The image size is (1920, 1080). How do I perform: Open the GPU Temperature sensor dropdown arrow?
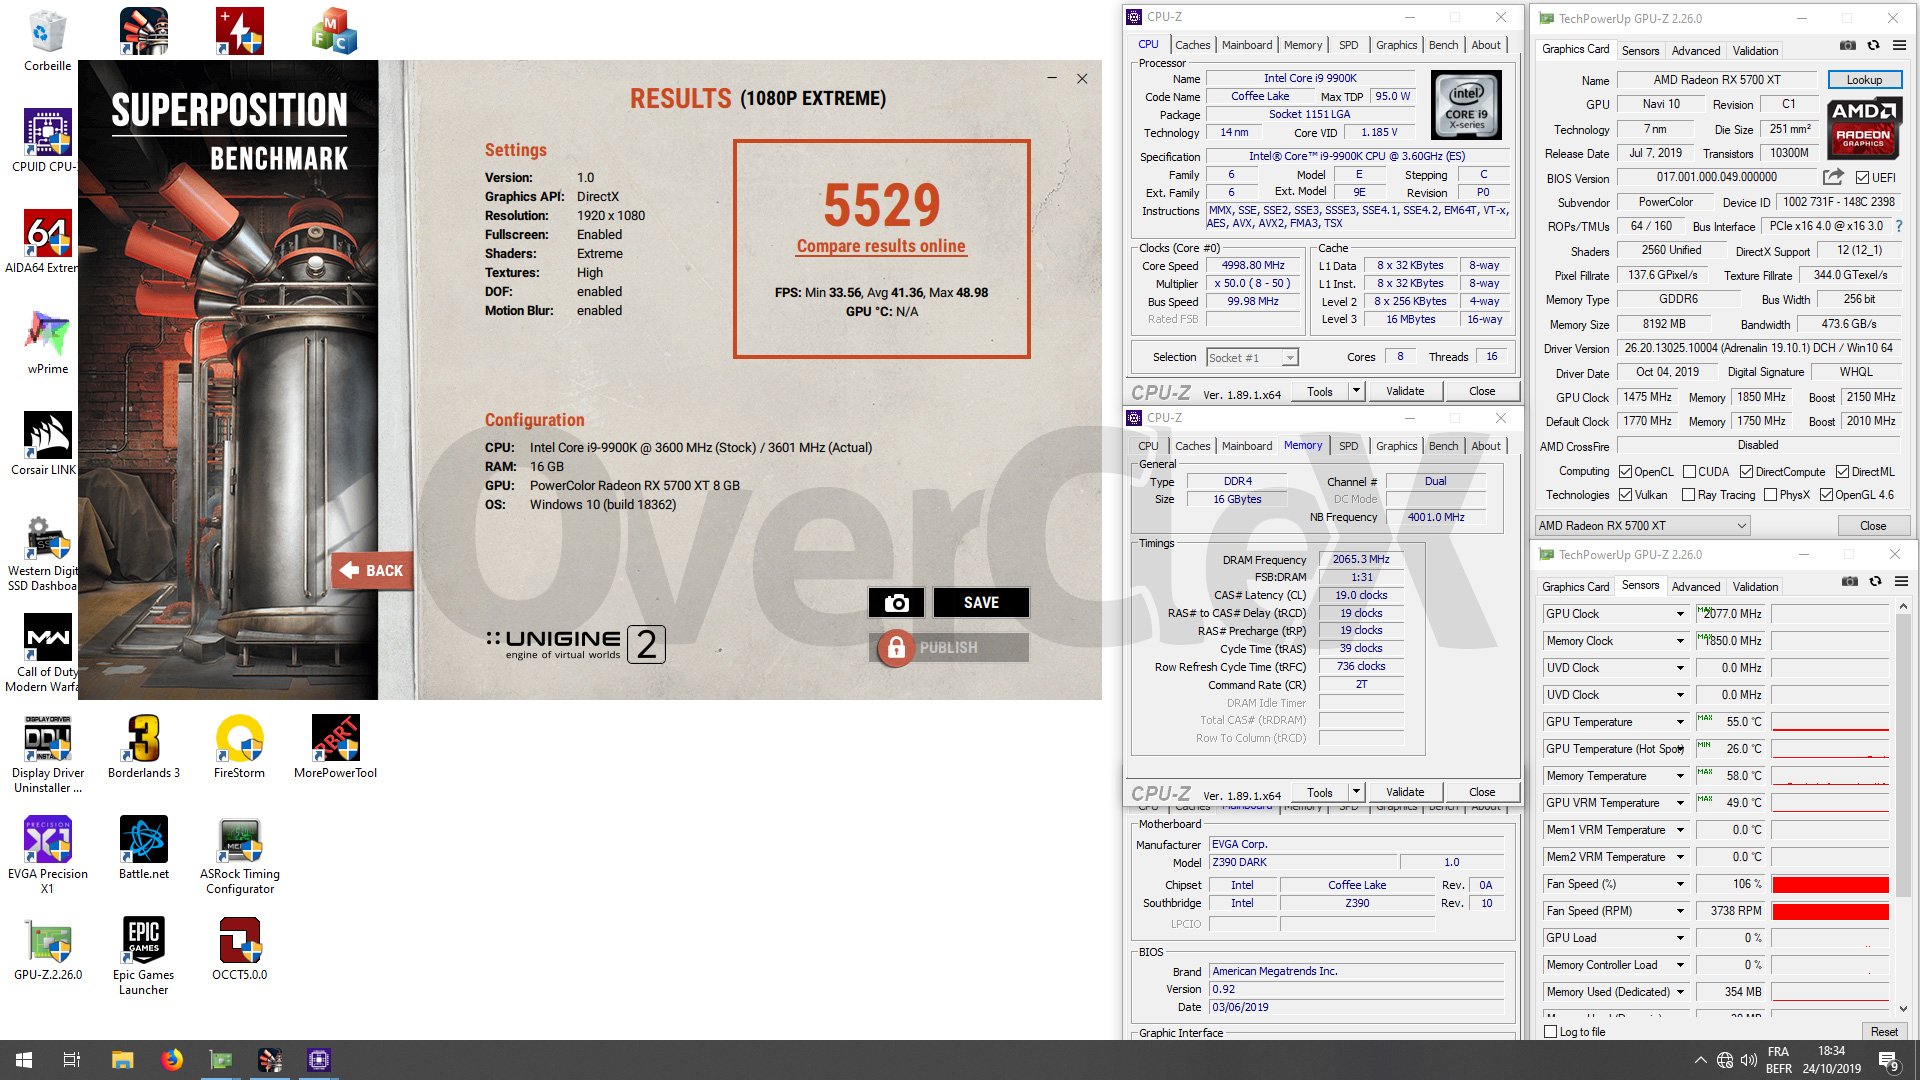1680,722
